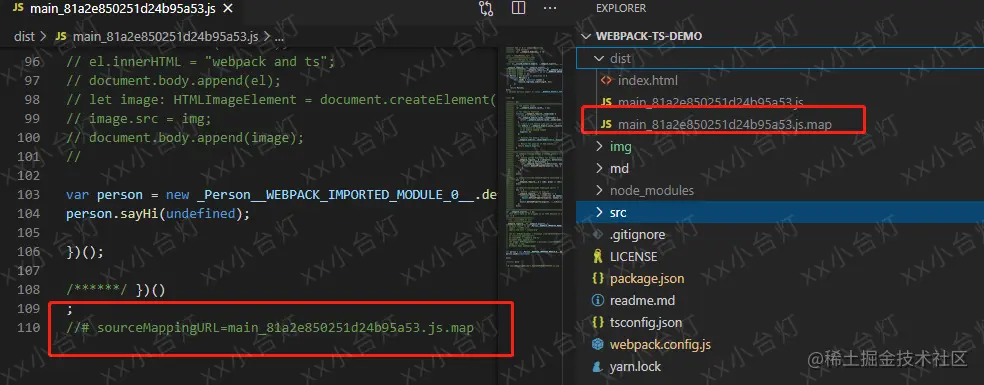Click the yarn icon beside yarn.lock
The width and height of the screenshot is (984, 385).
point(598,366)
